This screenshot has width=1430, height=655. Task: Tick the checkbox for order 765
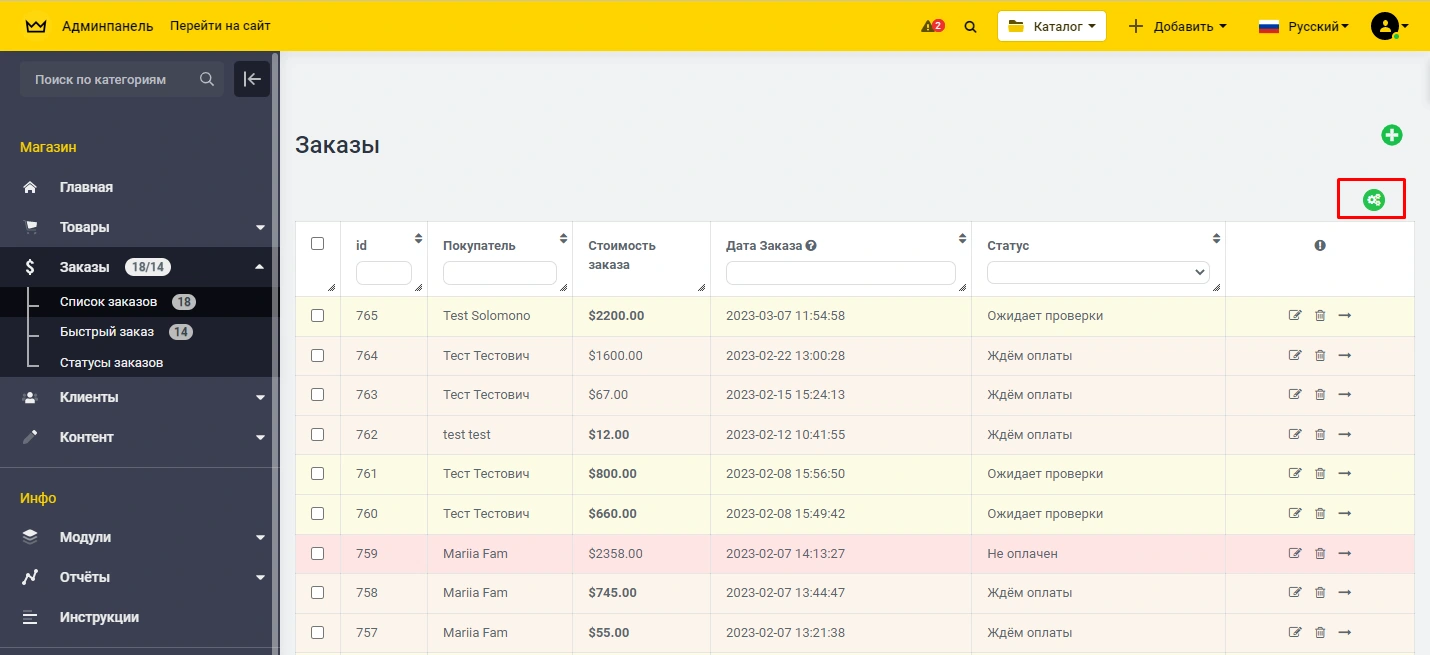[x=318, y=315]
